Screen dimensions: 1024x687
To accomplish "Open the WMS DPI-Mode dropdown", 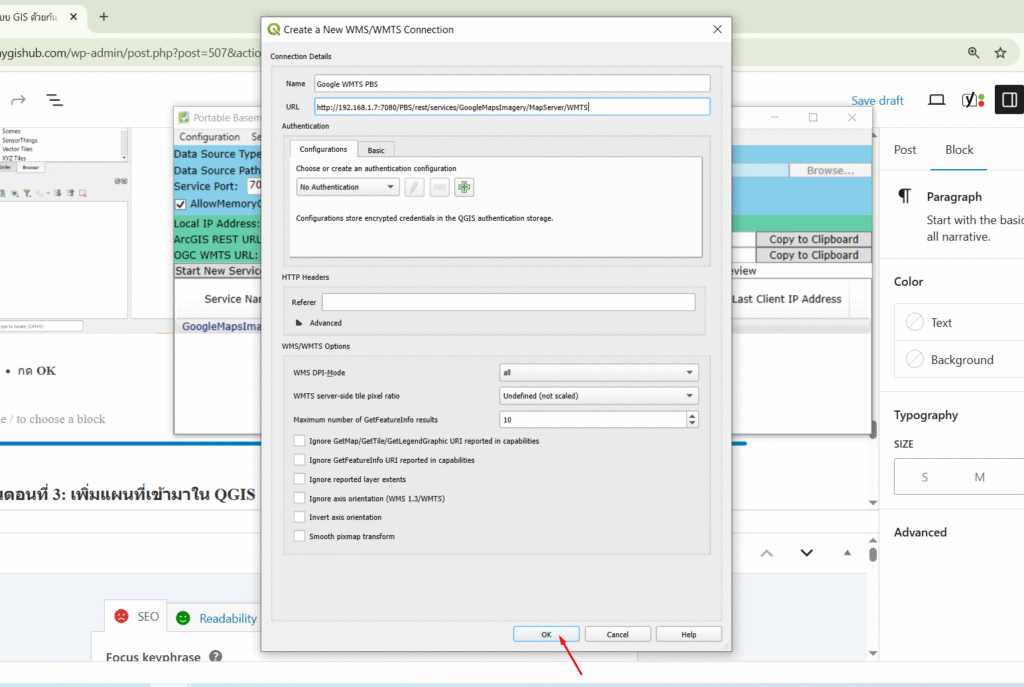I will point(598,372).
